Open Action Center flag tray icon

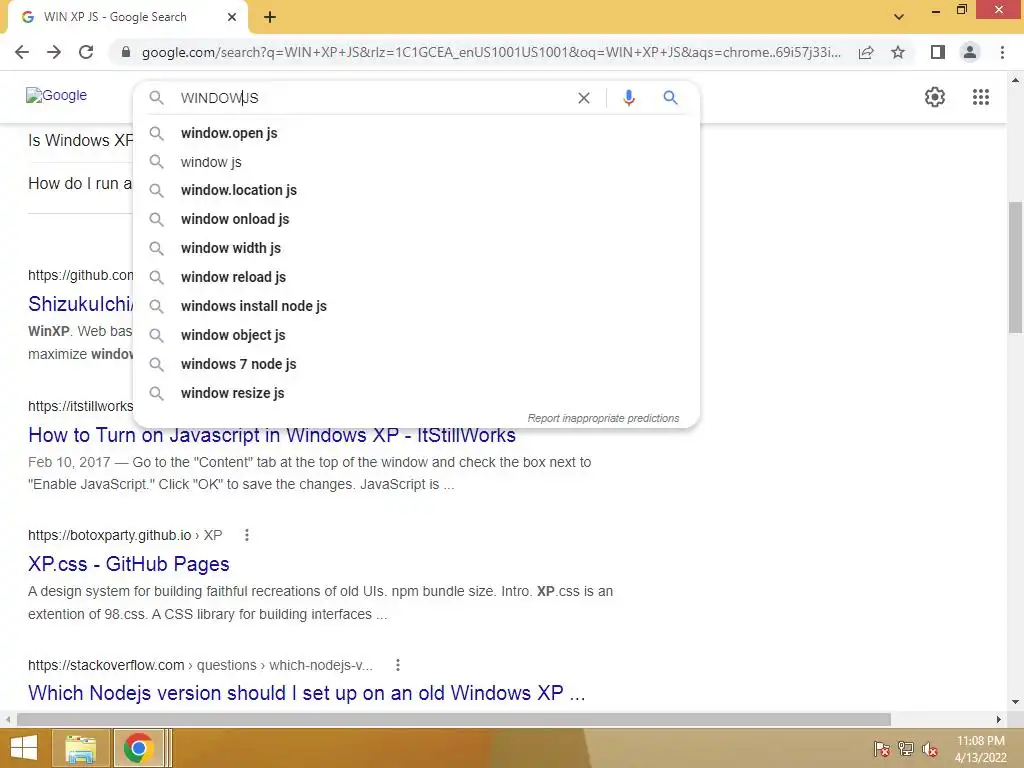coord(881,749)
